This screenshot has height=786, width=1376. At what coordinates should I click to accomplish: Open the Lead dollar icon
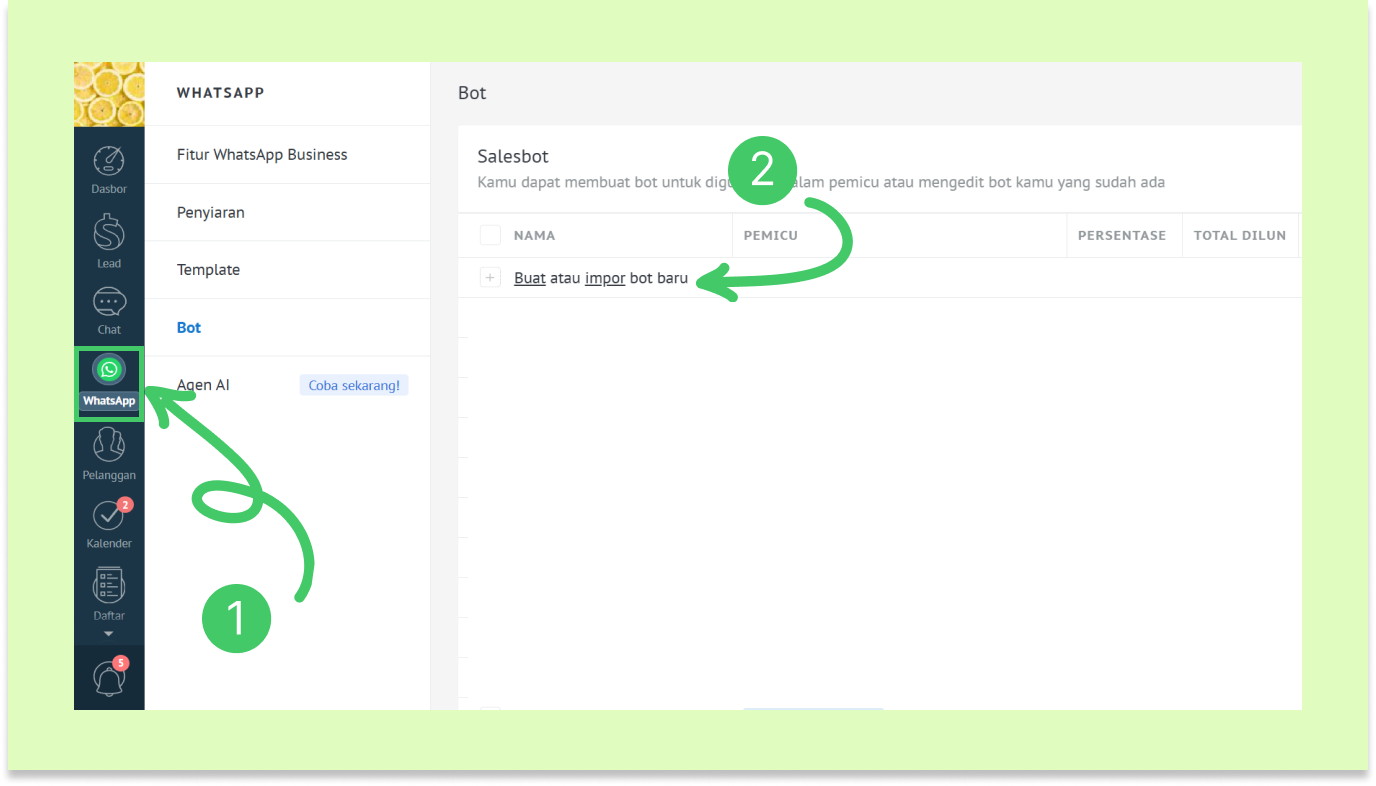click(109, 234)
